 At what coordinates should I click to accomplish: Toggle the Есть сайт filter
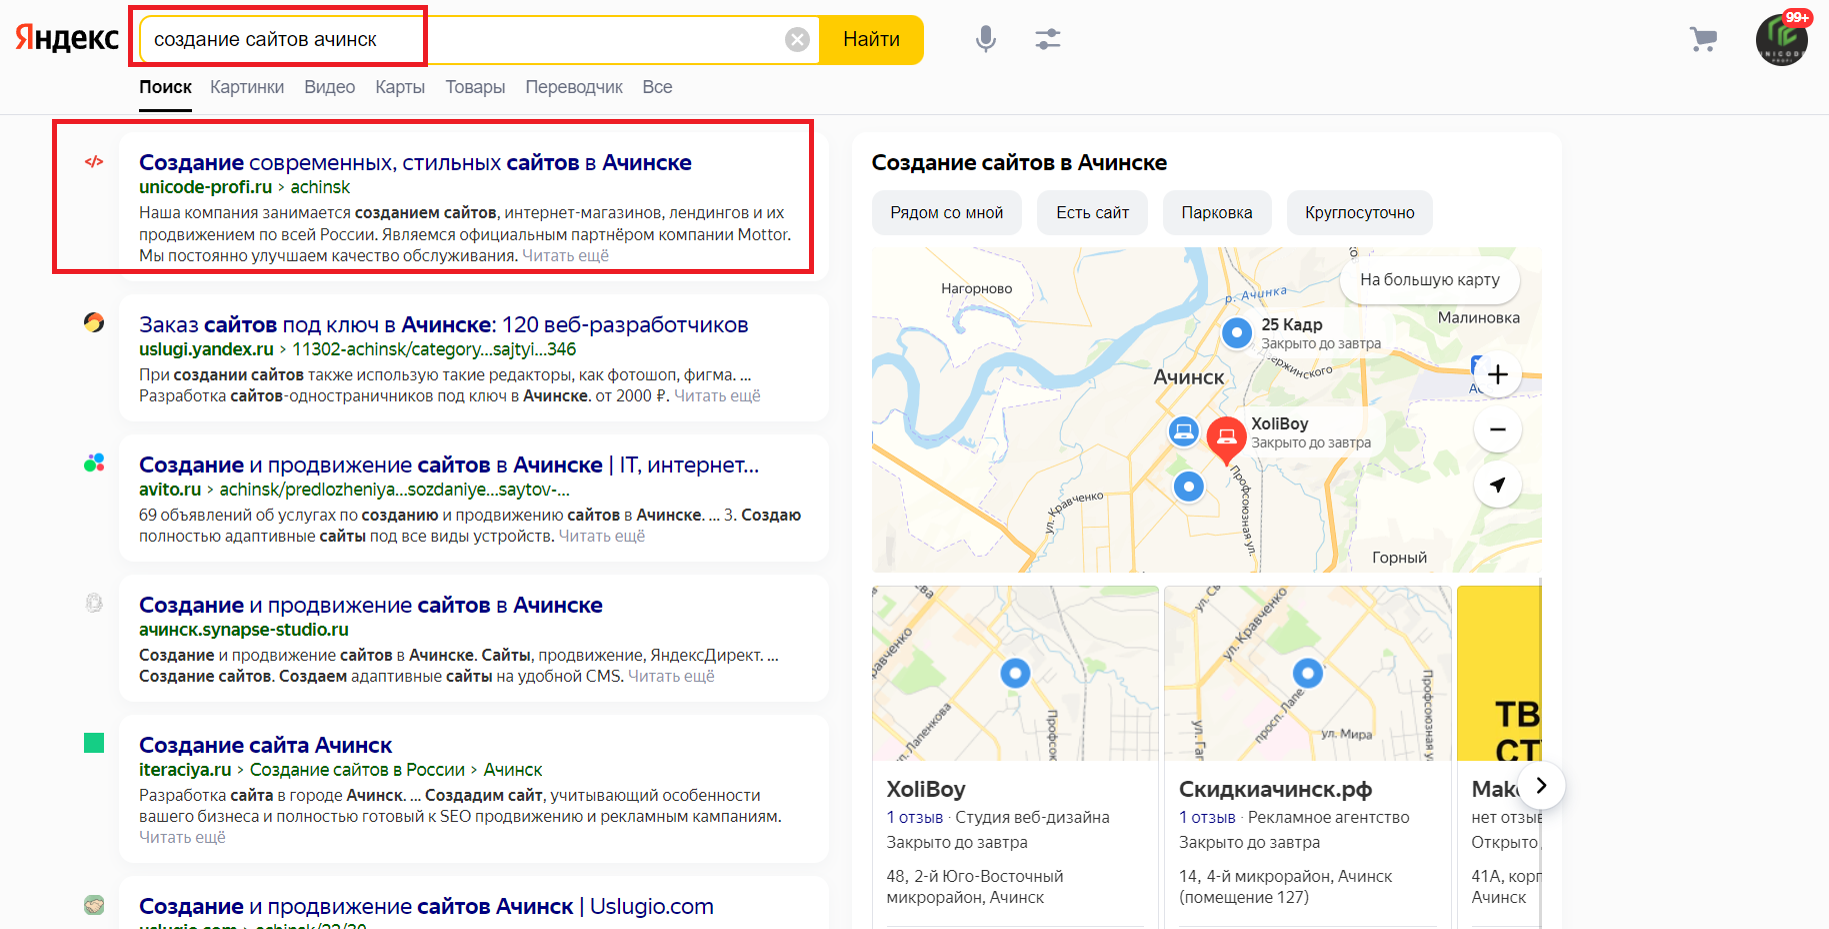1093,213
